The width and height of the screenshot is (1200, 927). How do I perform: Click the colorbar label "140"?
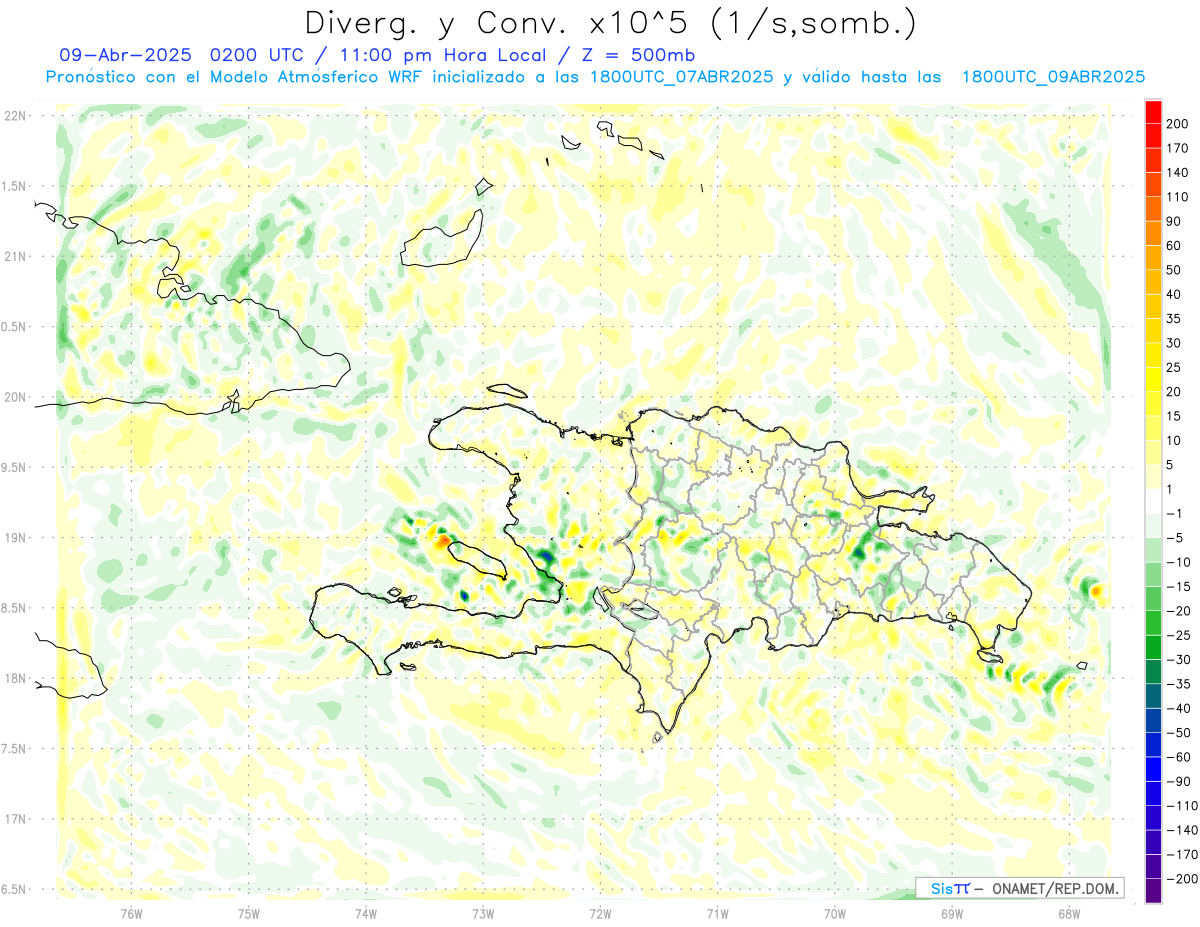point(1176,173)
